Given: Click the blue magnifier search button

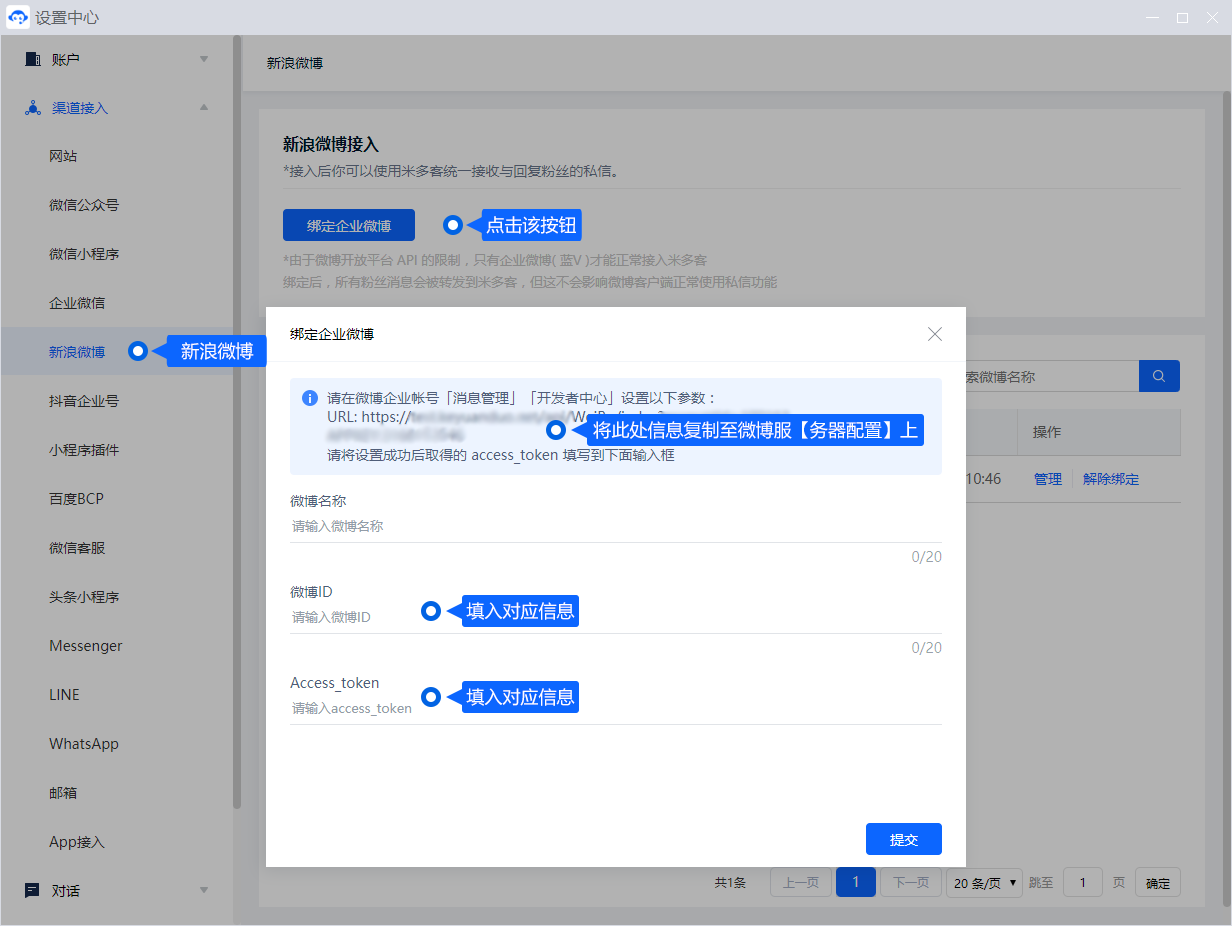Looking at the screenshot, I should (x=1159, y=376).
